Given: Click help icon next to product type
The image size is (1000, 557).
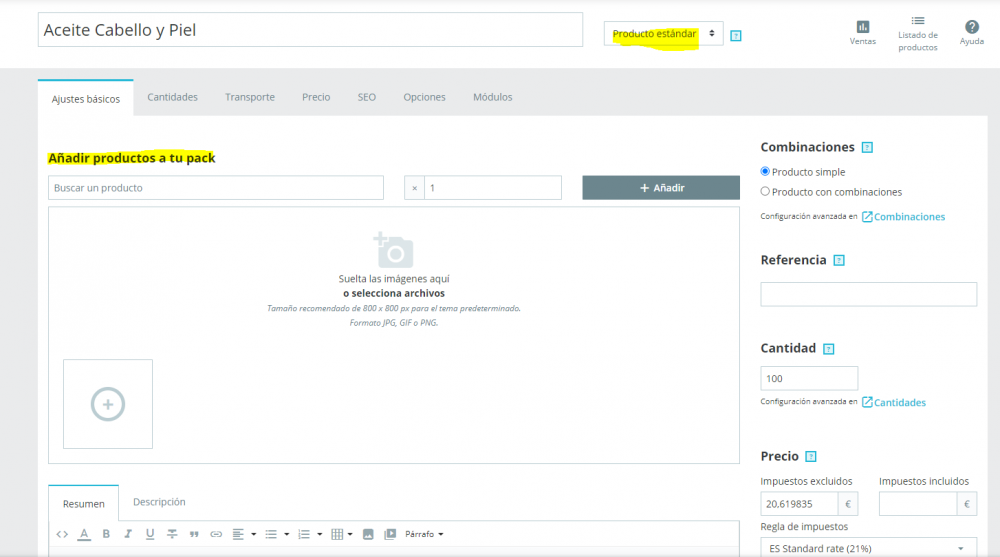Looking at the screenshot, I should point(735,36).
